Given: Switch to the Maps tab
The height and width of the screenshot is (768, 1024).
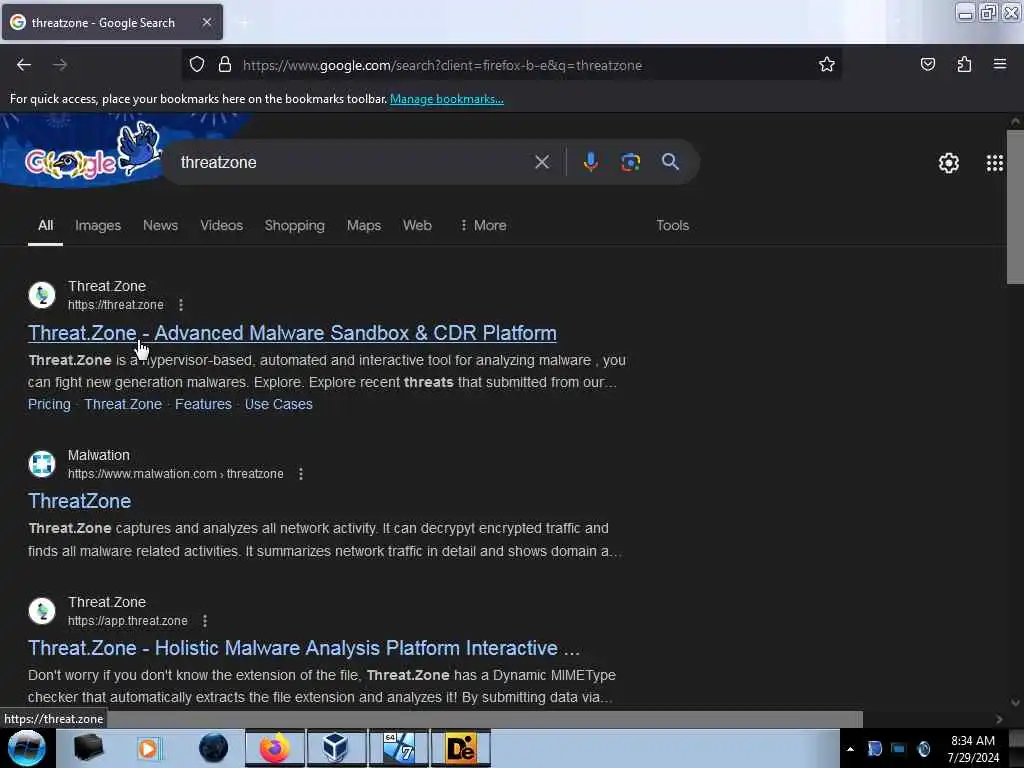Looking at the screenshot, I should (x=364, y=225).
